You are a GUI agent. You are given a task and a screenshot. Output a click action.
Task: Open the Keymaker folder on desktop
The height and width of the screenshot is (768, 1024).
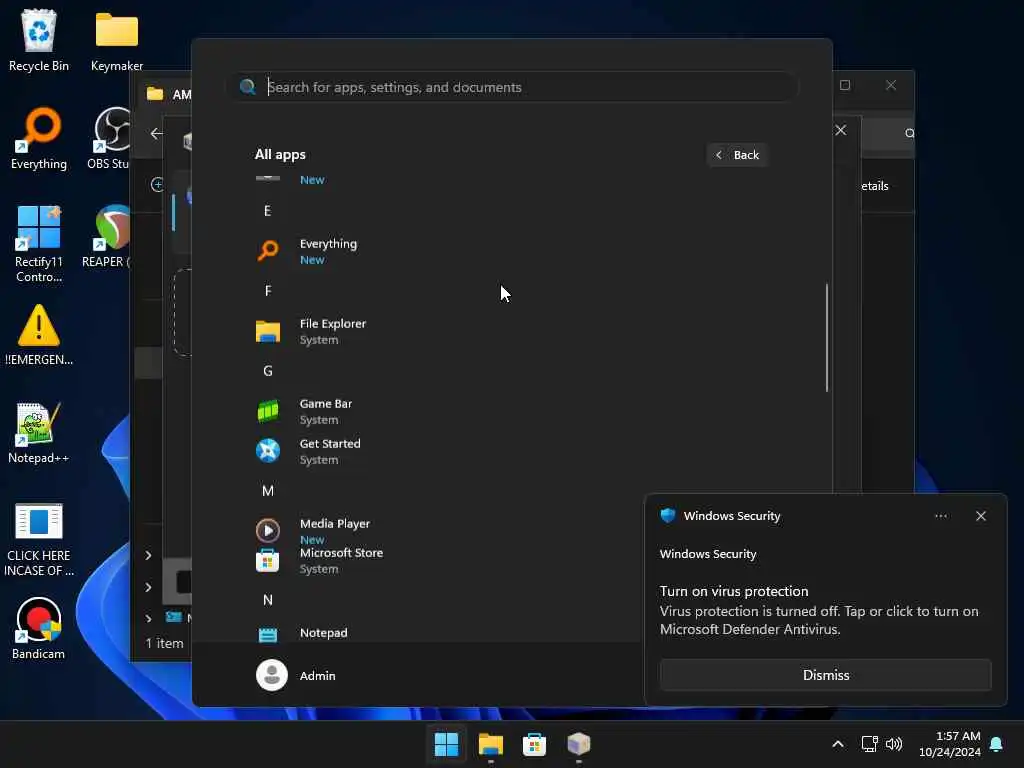tap(116, 40)
